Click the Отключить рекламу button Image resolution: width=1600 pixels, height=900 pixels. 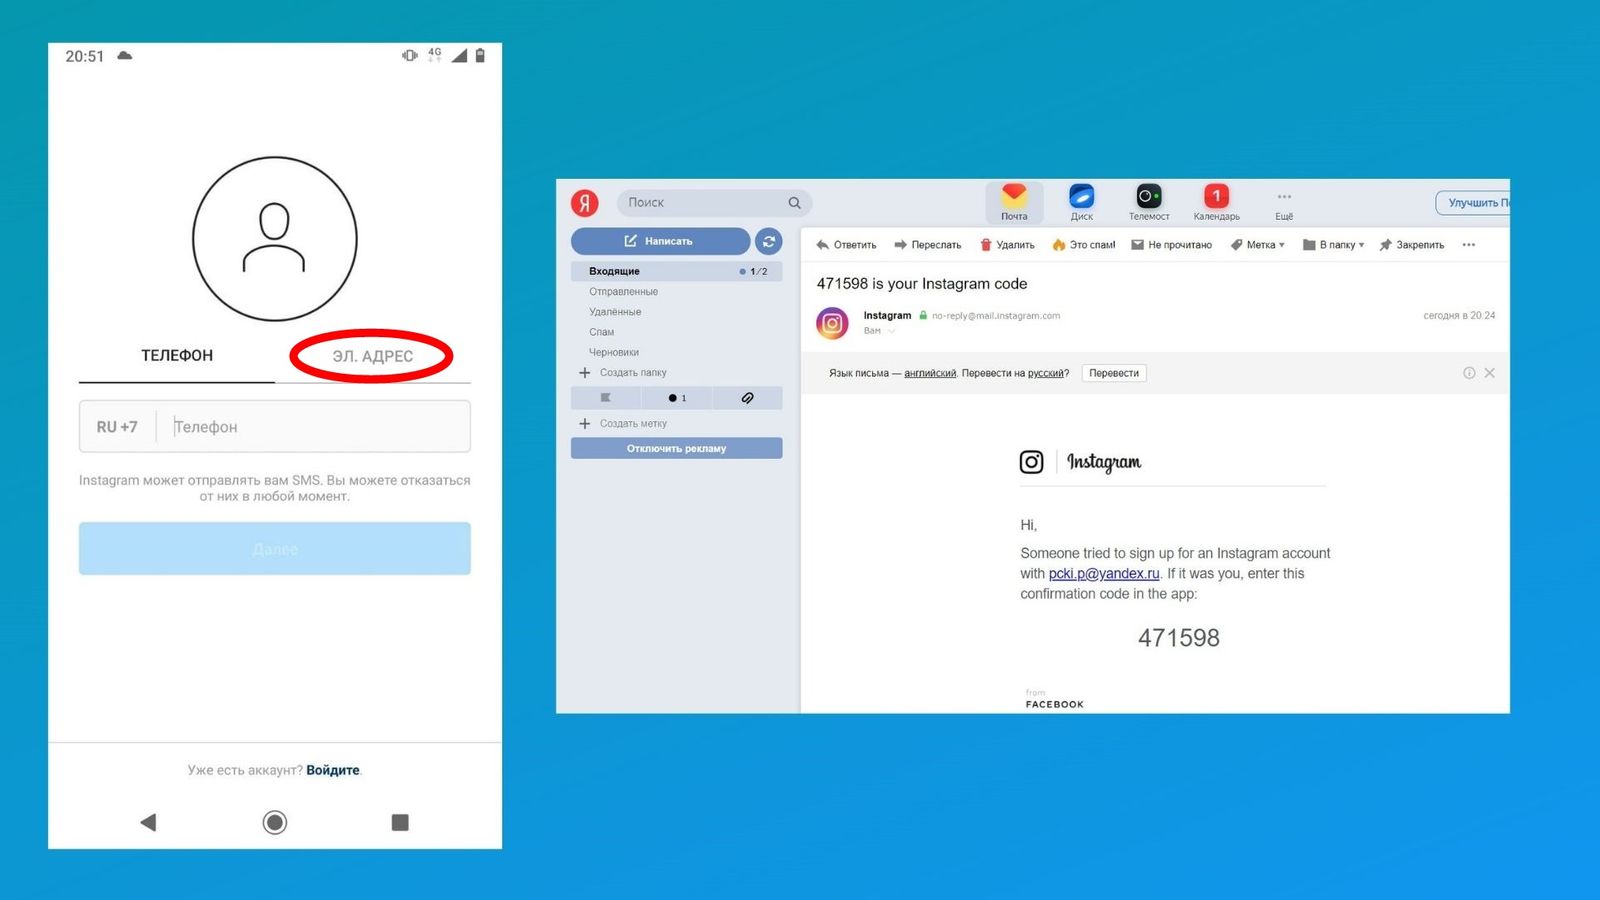tap(677, 448)
